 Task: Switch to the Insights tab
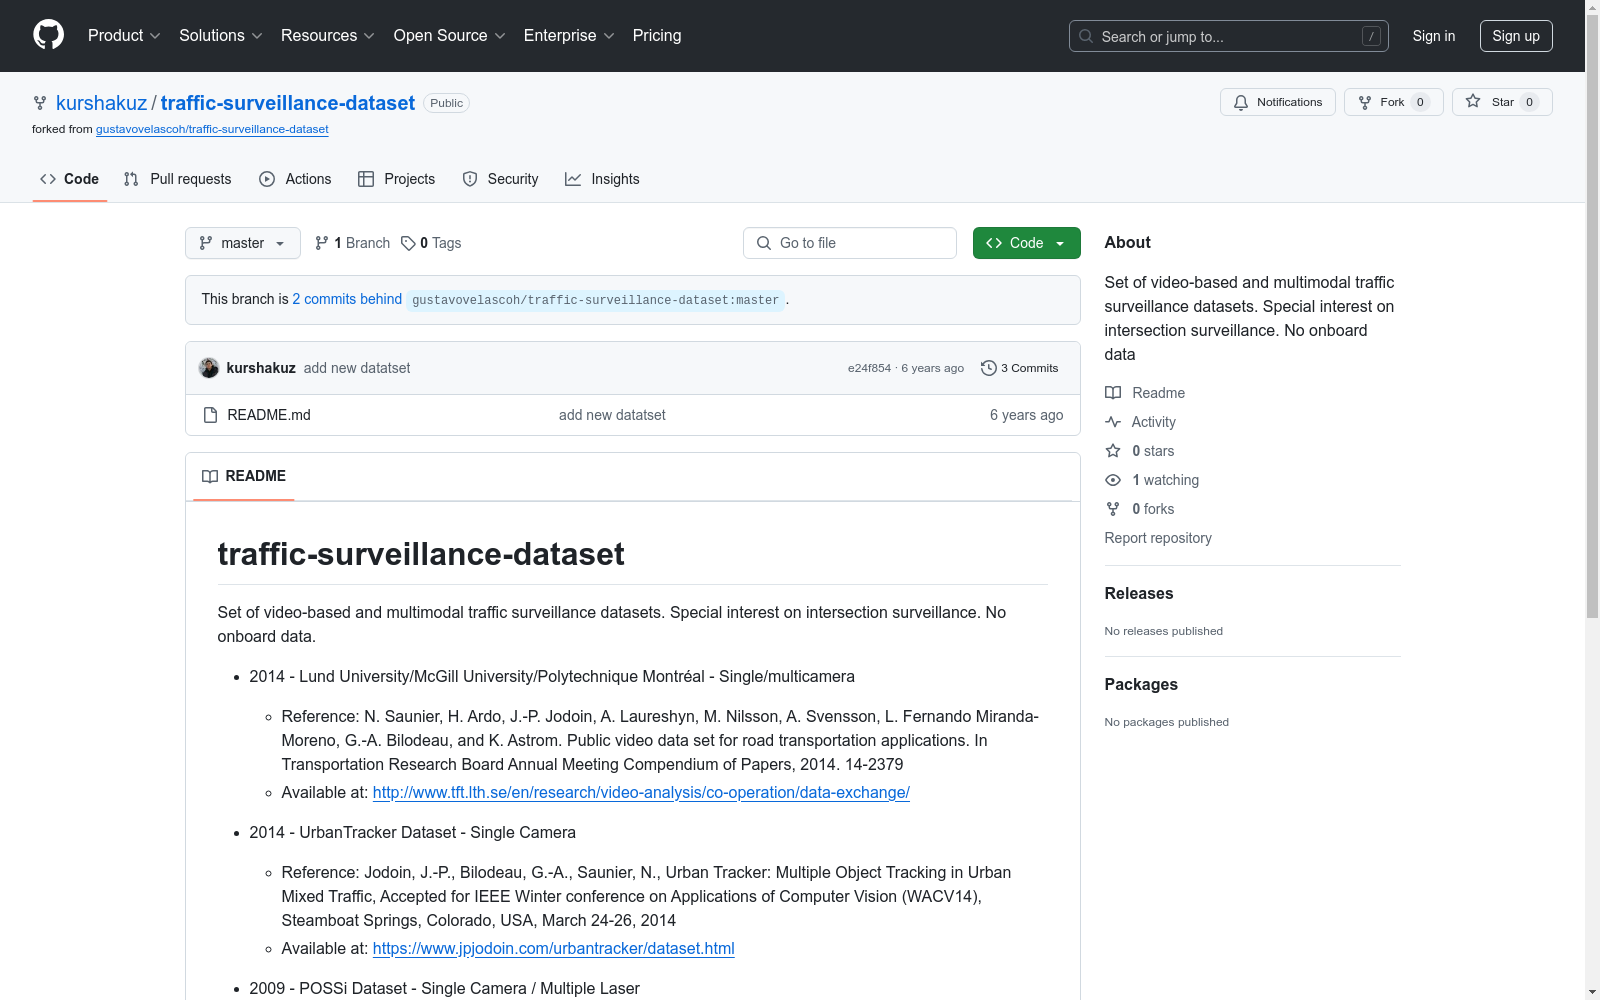click(602, 179)
